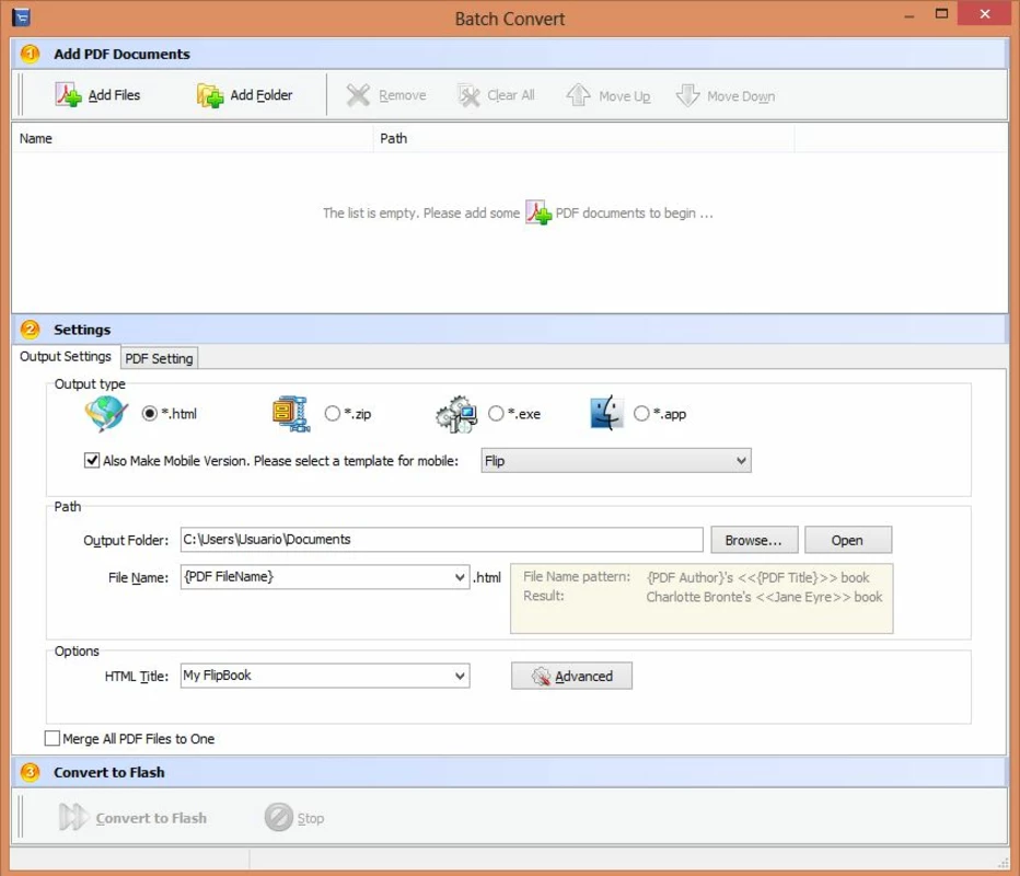Screen dimensions: 1020x876
Task: Click the Convert to Flash button label
Action: click(x=151, y=818)
